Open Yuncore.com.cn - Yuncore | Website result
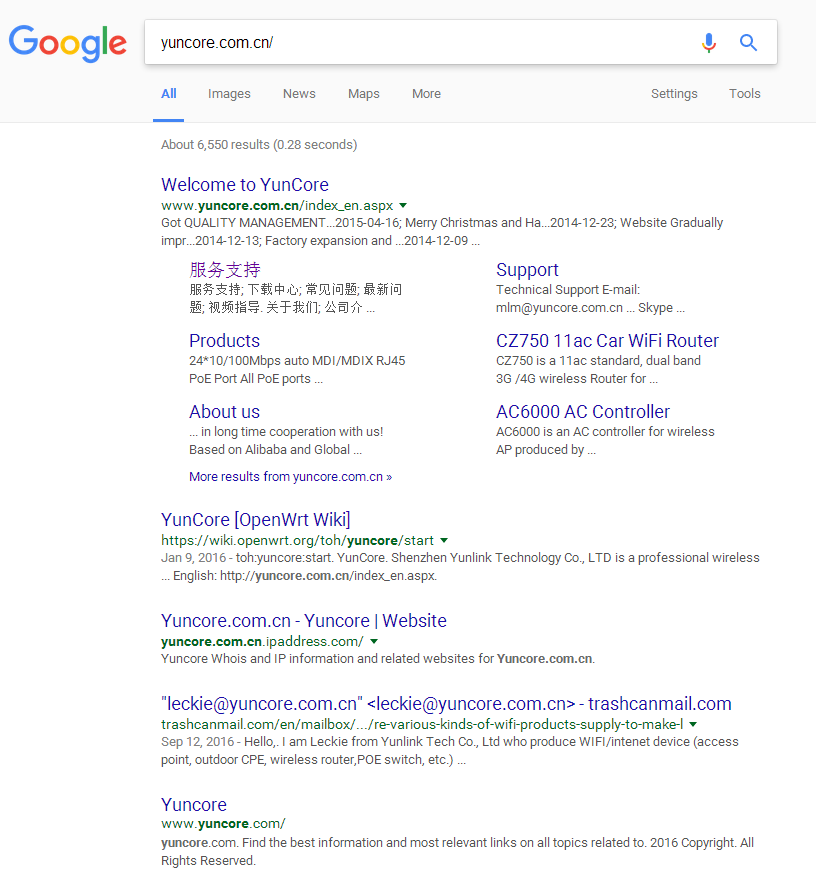The image size is (816, 876). 304,621
